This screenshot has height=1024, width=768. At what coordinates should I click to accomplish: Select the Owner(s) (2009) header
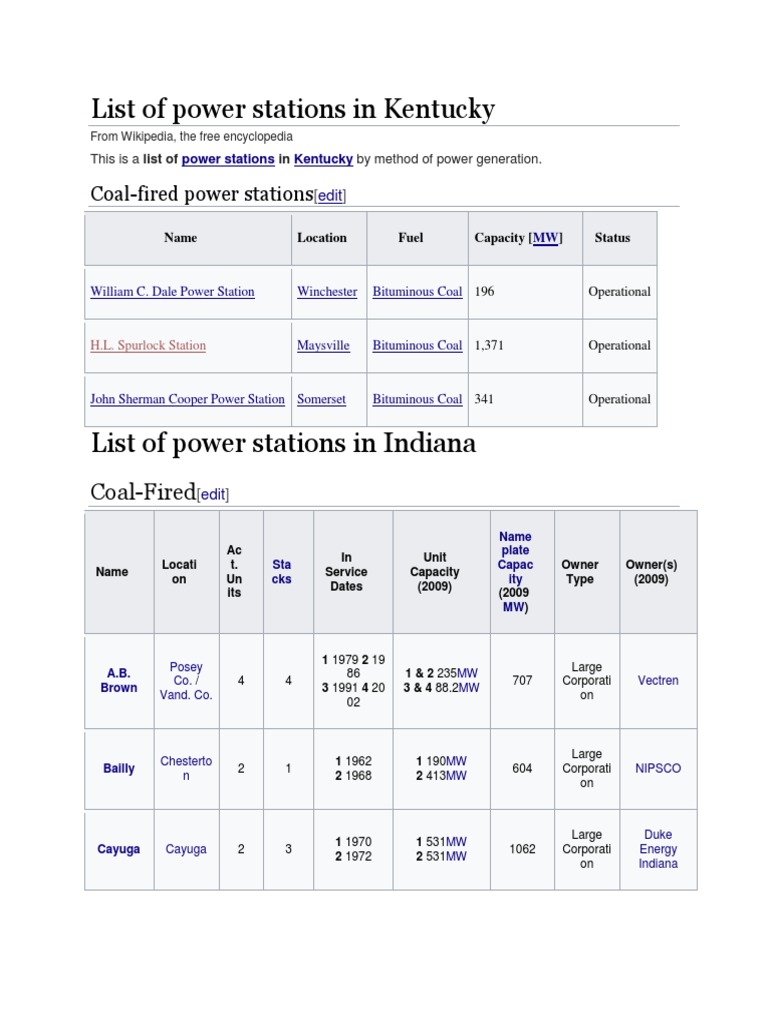tap(651, 571)
